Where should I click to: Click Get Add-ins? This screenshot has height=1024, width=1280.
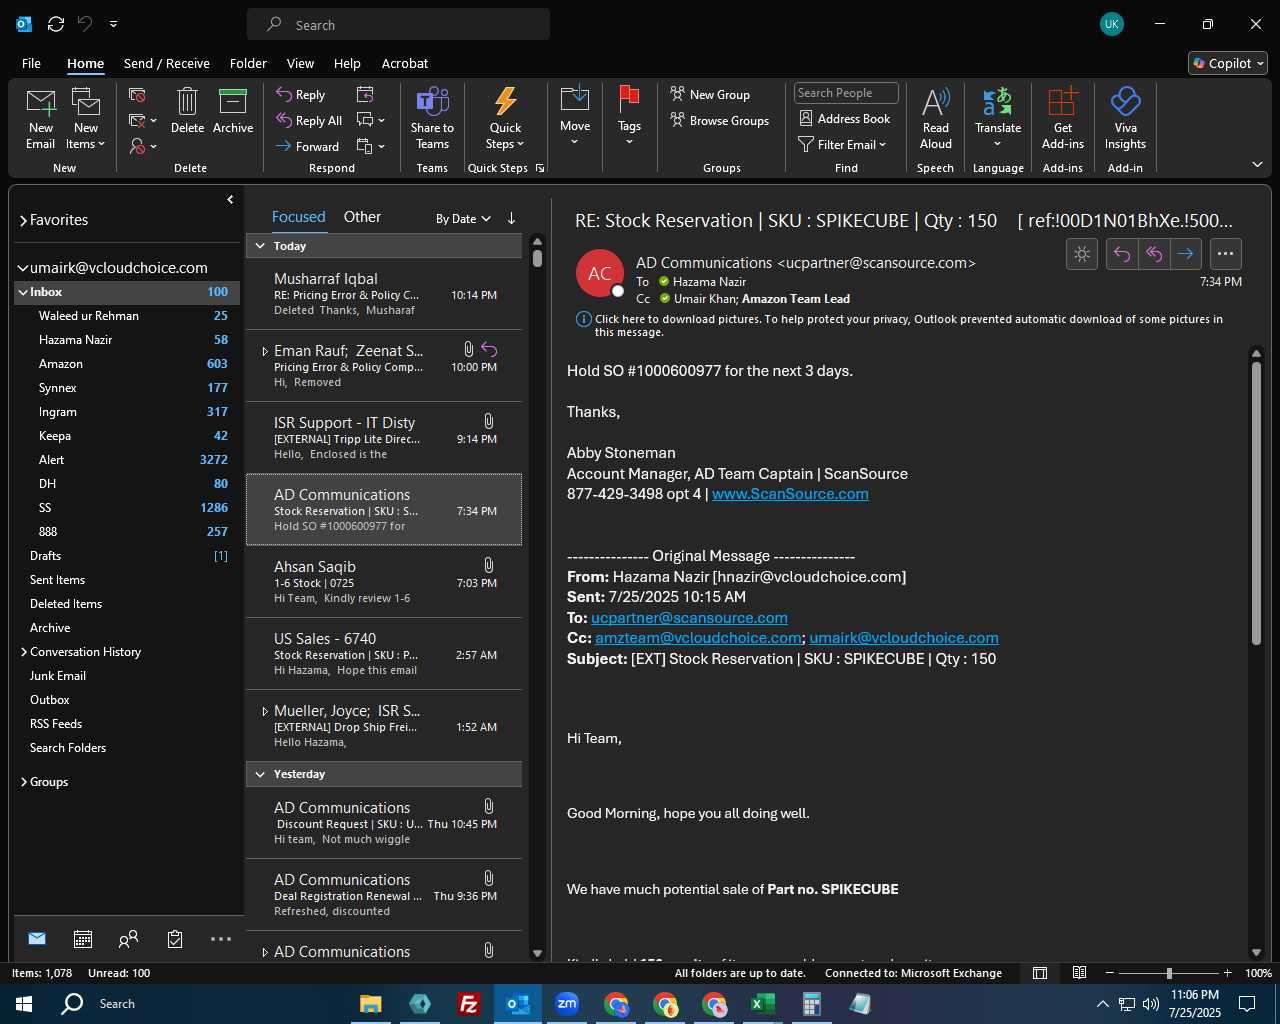[1063, 118]
